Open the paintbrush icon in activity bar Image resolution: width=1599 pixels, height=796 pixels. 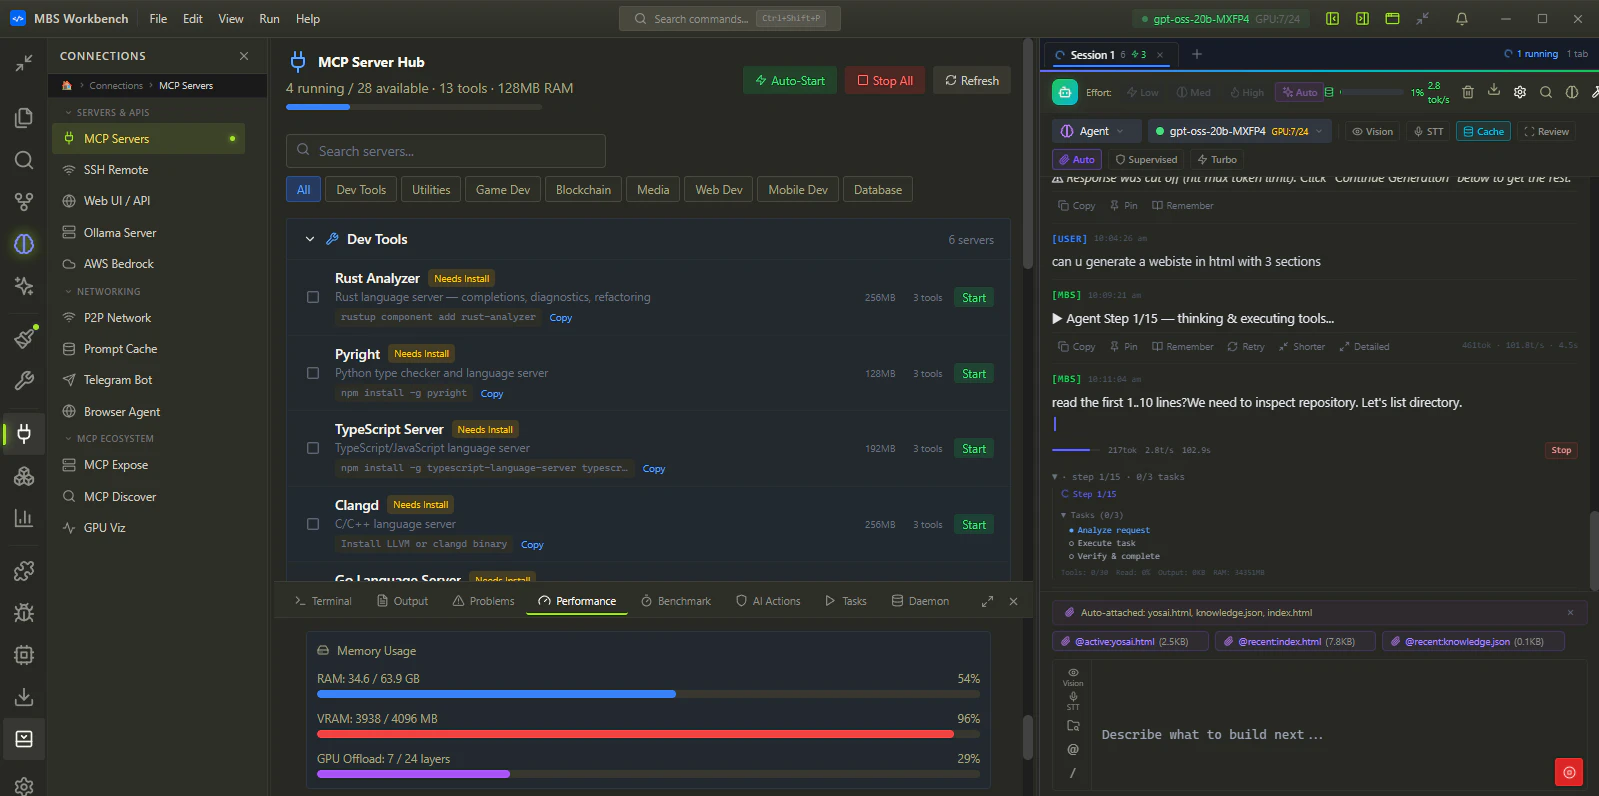(x=24, y=338)
